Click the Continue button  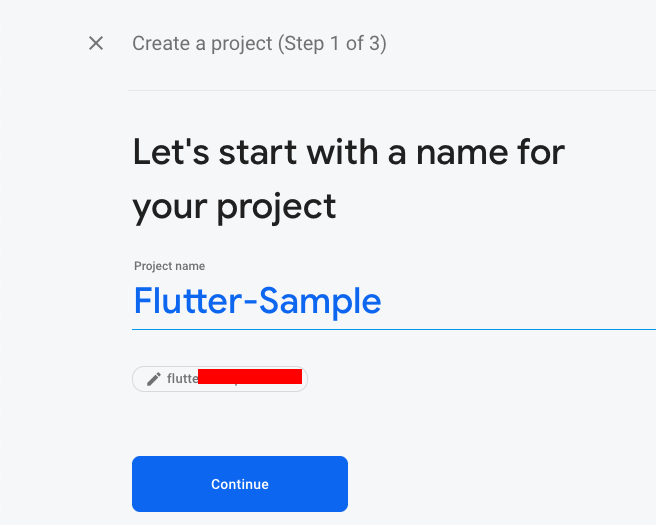tap(240, 484)
